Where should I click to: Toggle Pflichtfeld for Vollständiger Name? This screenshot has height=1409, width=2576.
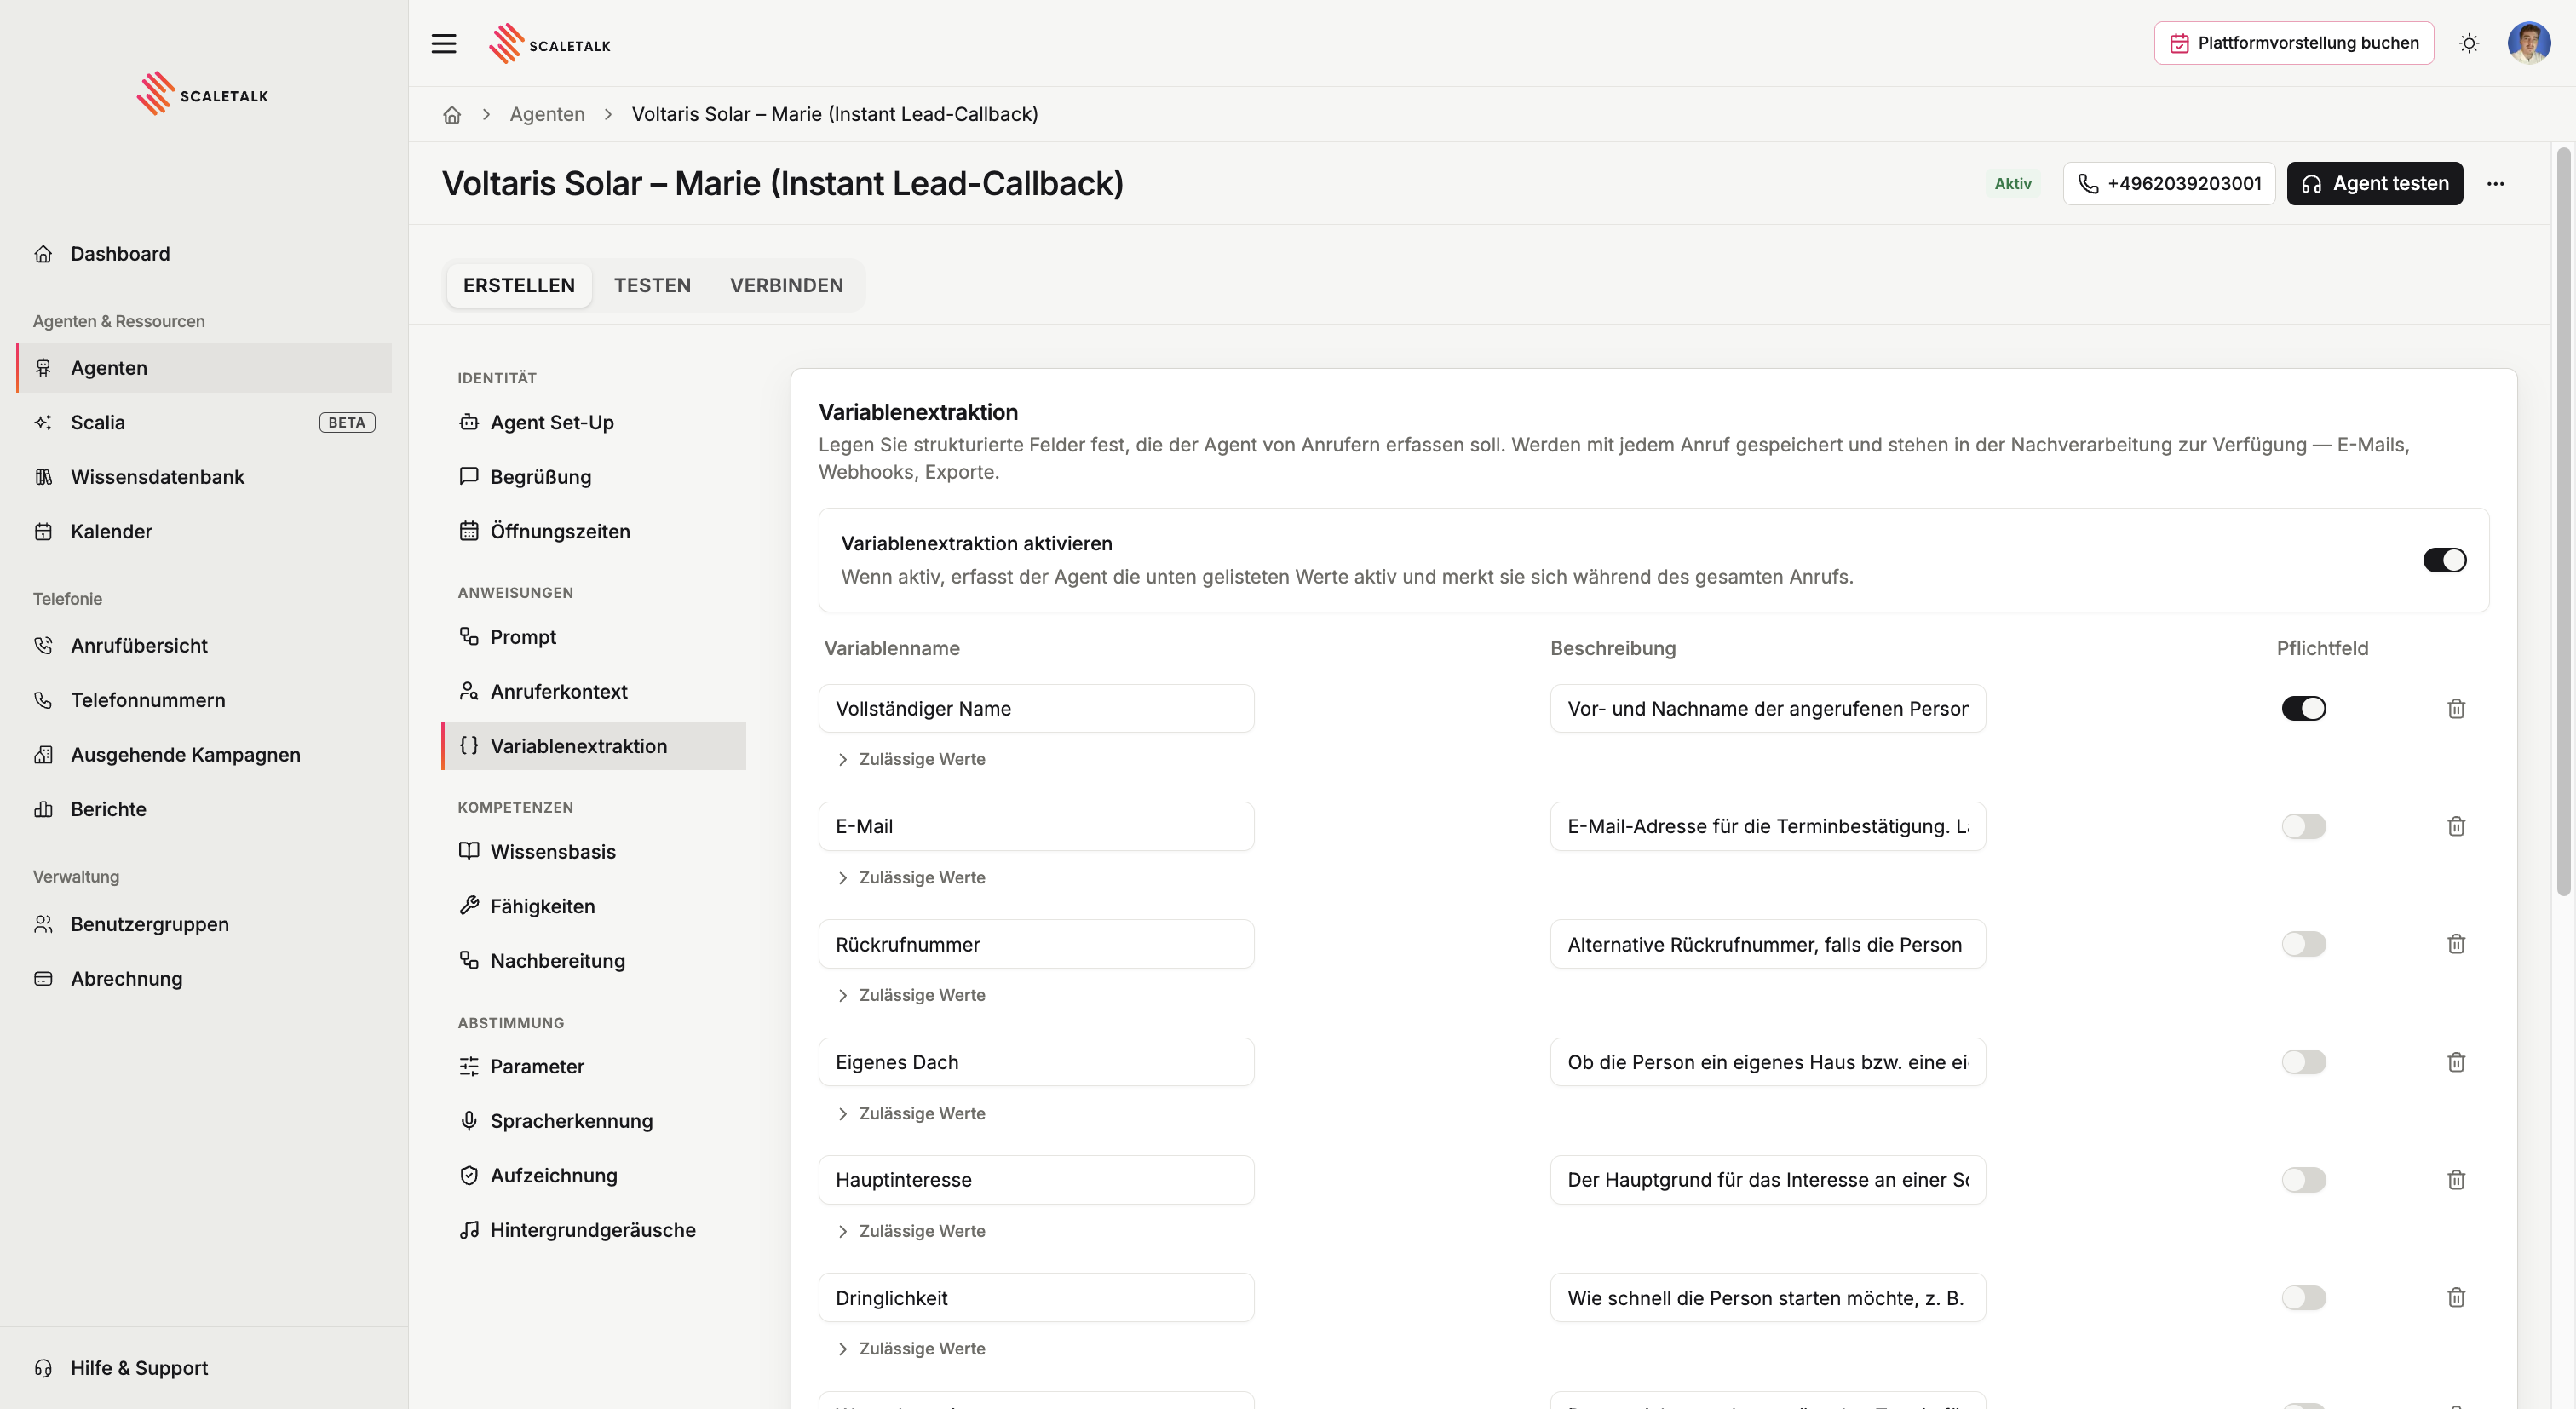pos(2303,709)
